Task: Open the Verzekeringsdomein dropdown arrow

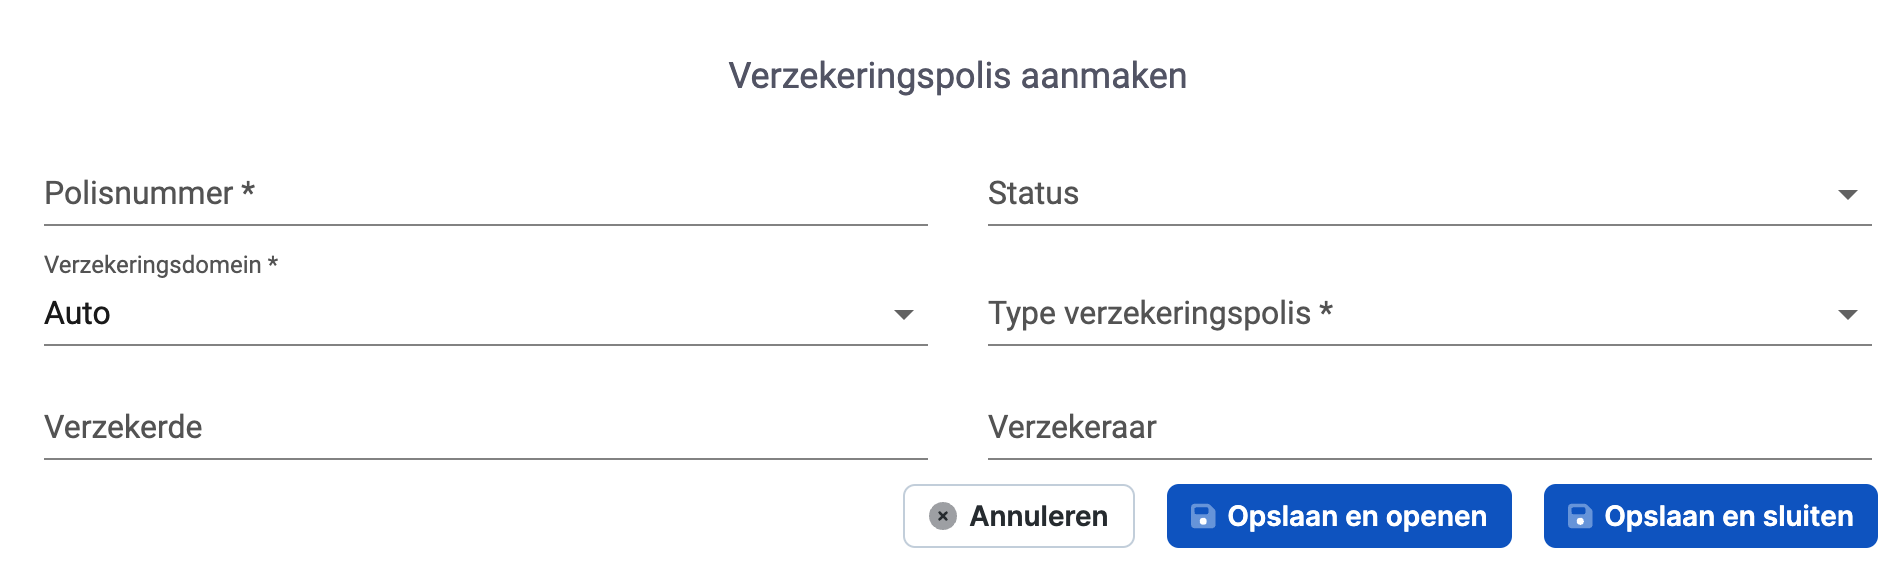Action: [x=903, y=315]
